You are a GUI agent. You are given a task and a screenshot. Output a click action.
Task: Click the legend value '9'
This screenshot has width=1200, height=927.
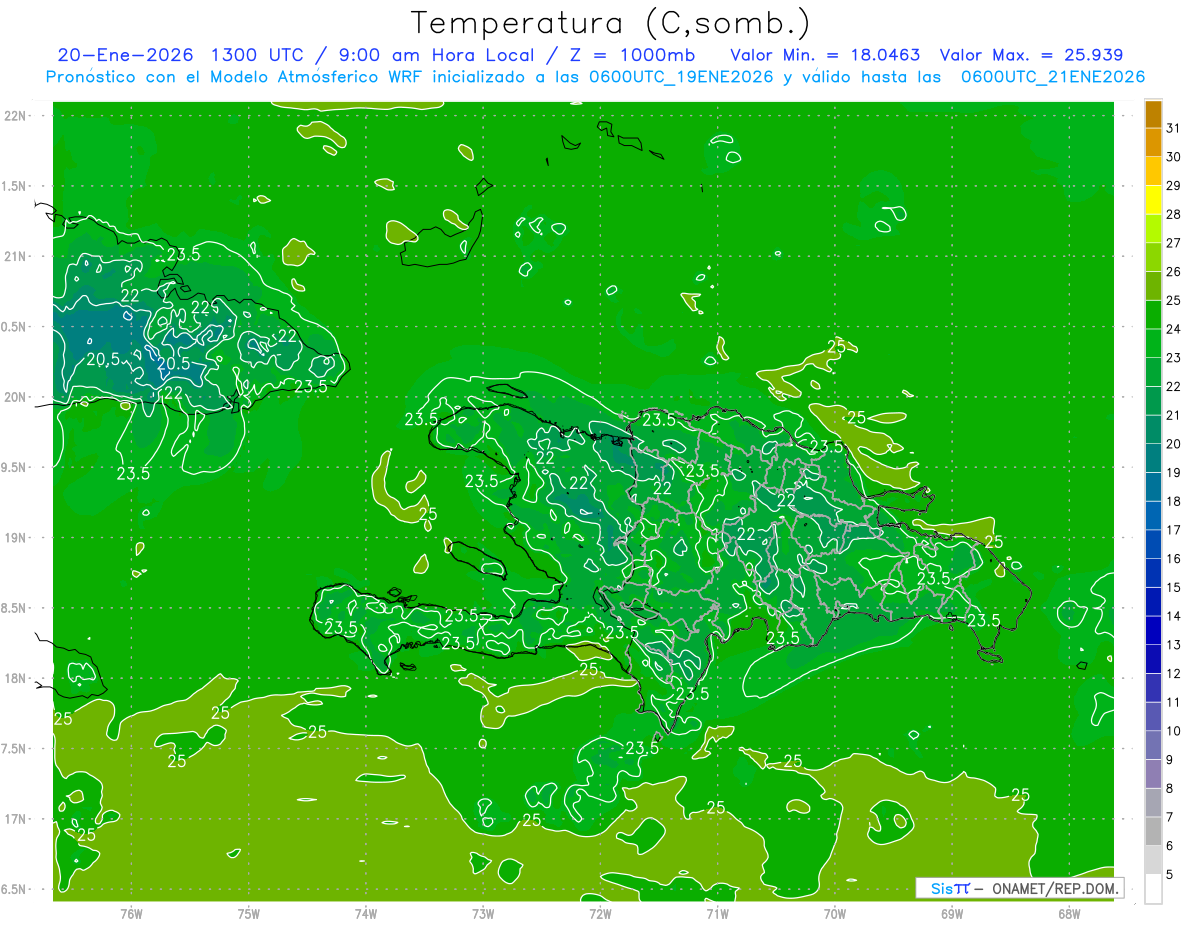[x=1170, y=760]
